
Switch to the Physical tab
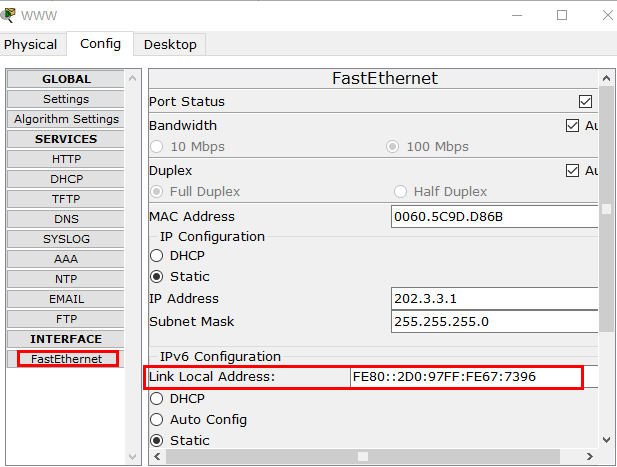tap(31, 44)
